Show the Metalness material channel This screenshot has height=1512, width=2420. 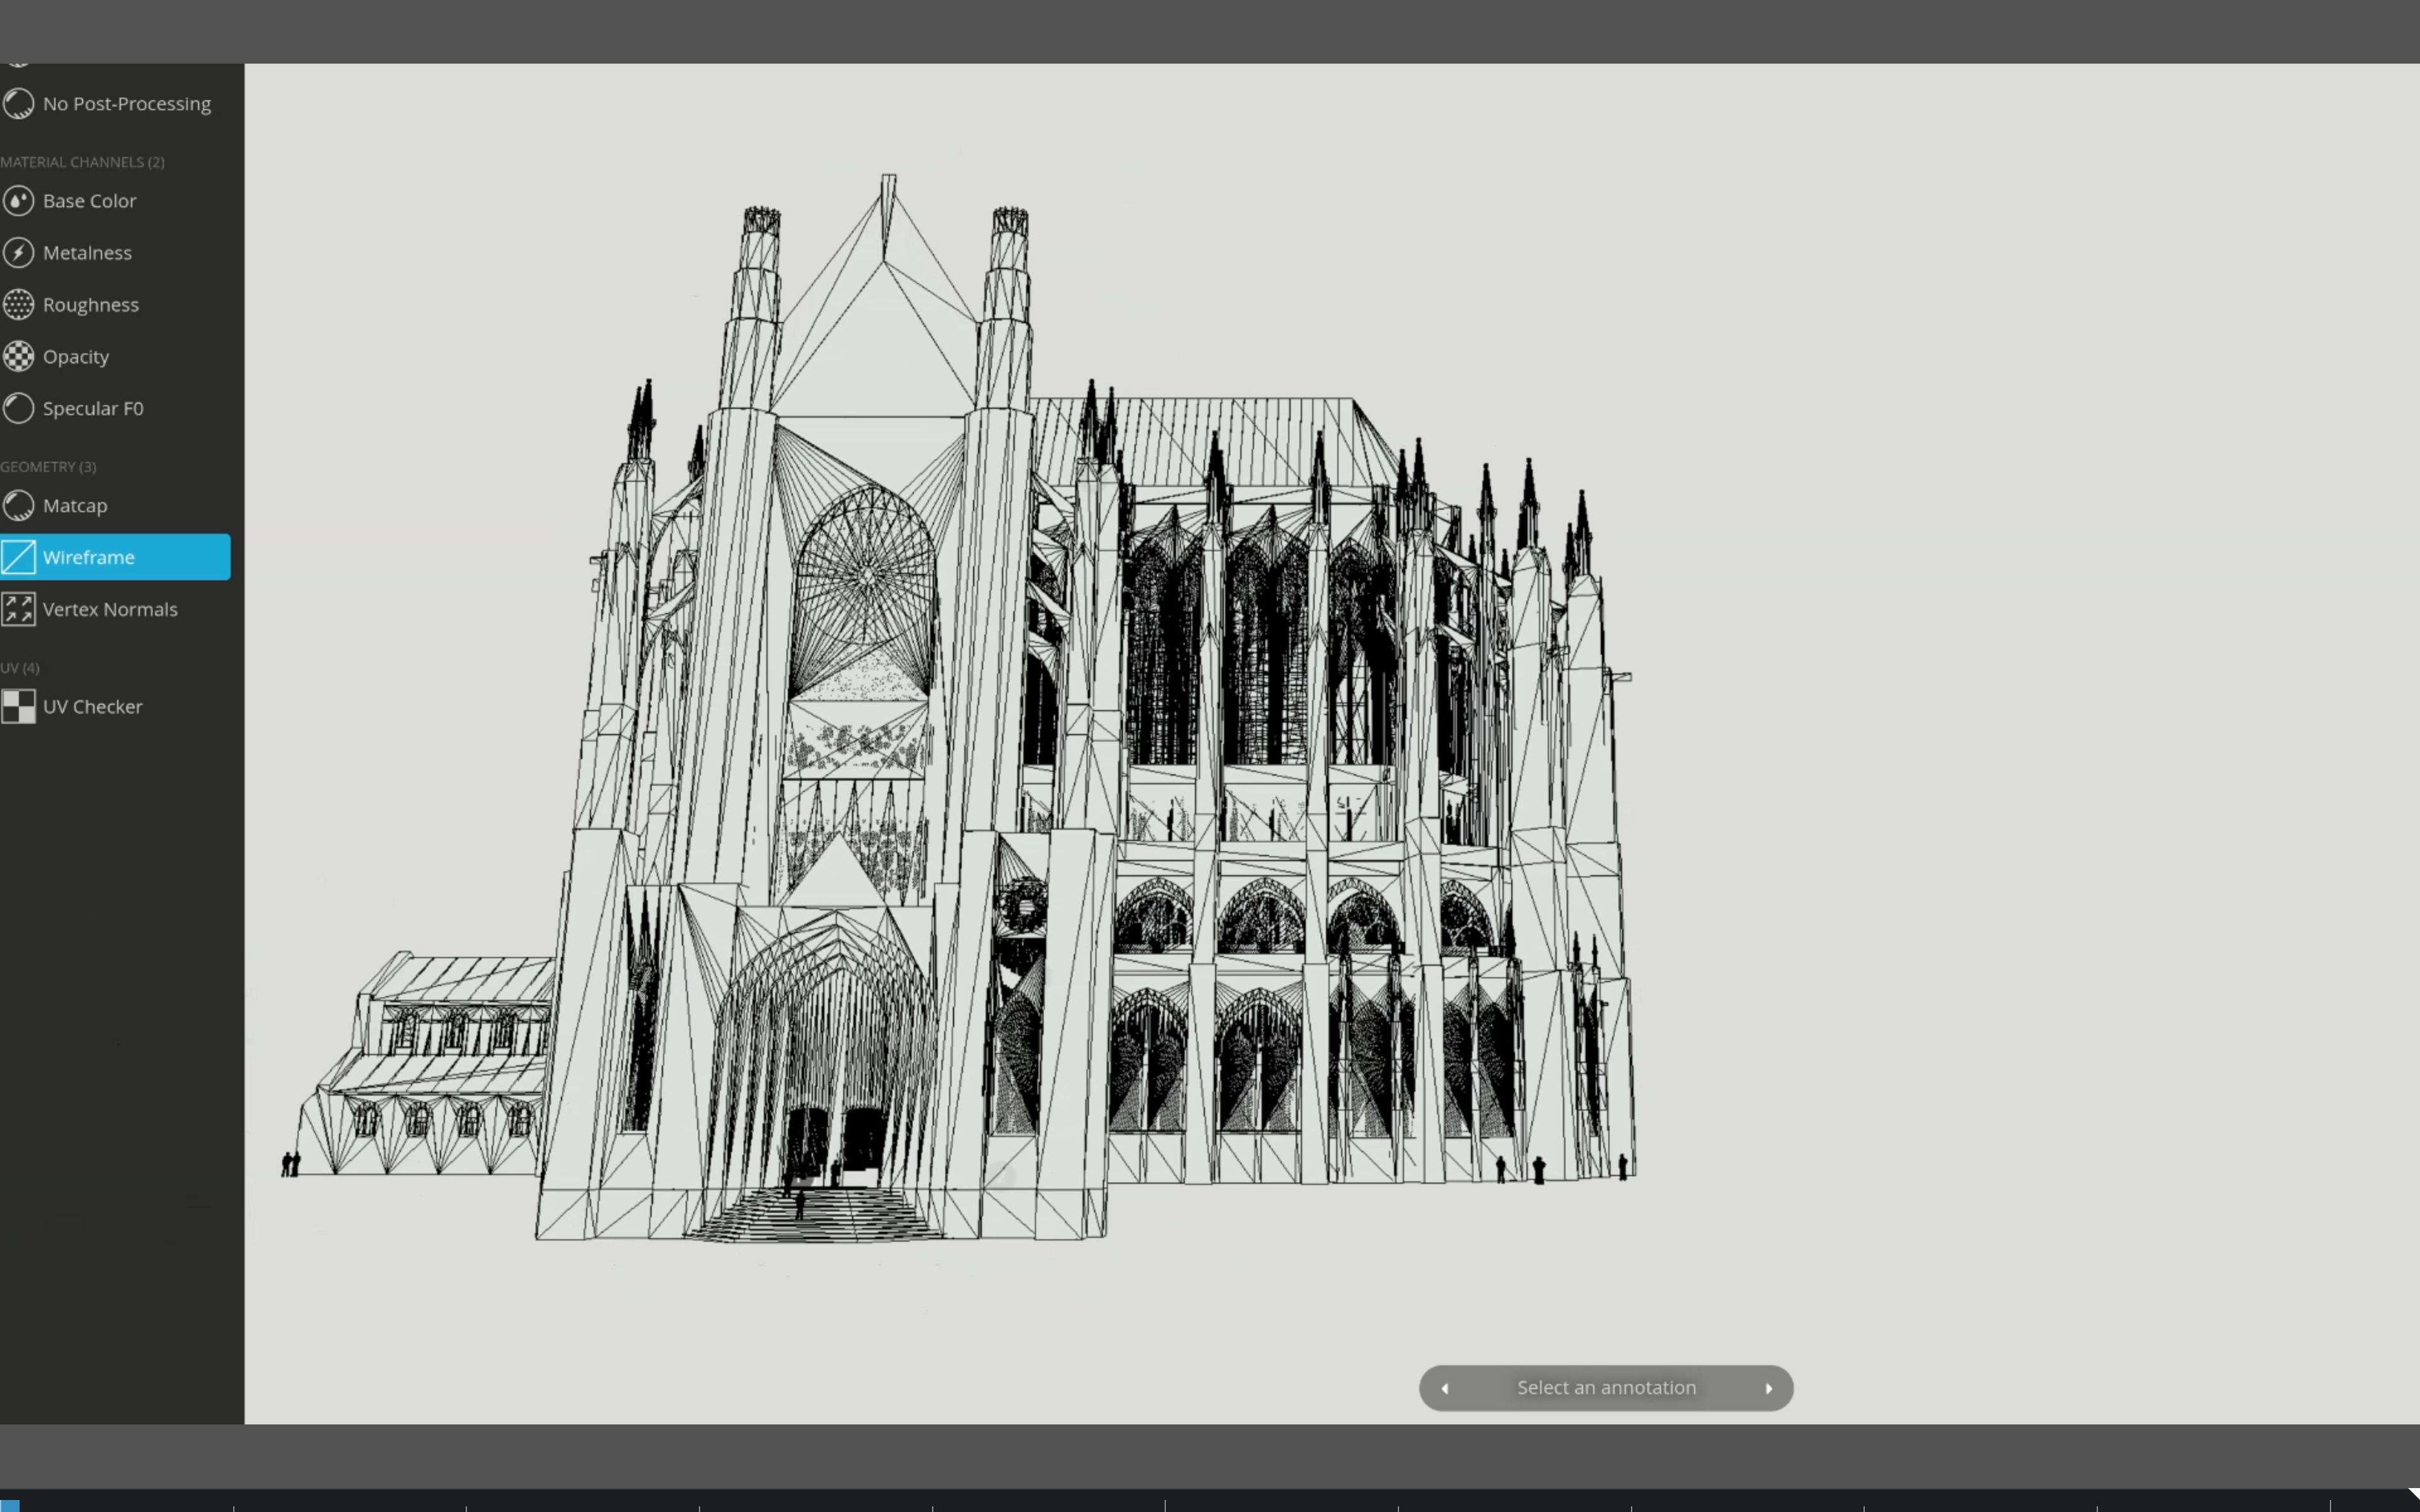click(86, 253)
